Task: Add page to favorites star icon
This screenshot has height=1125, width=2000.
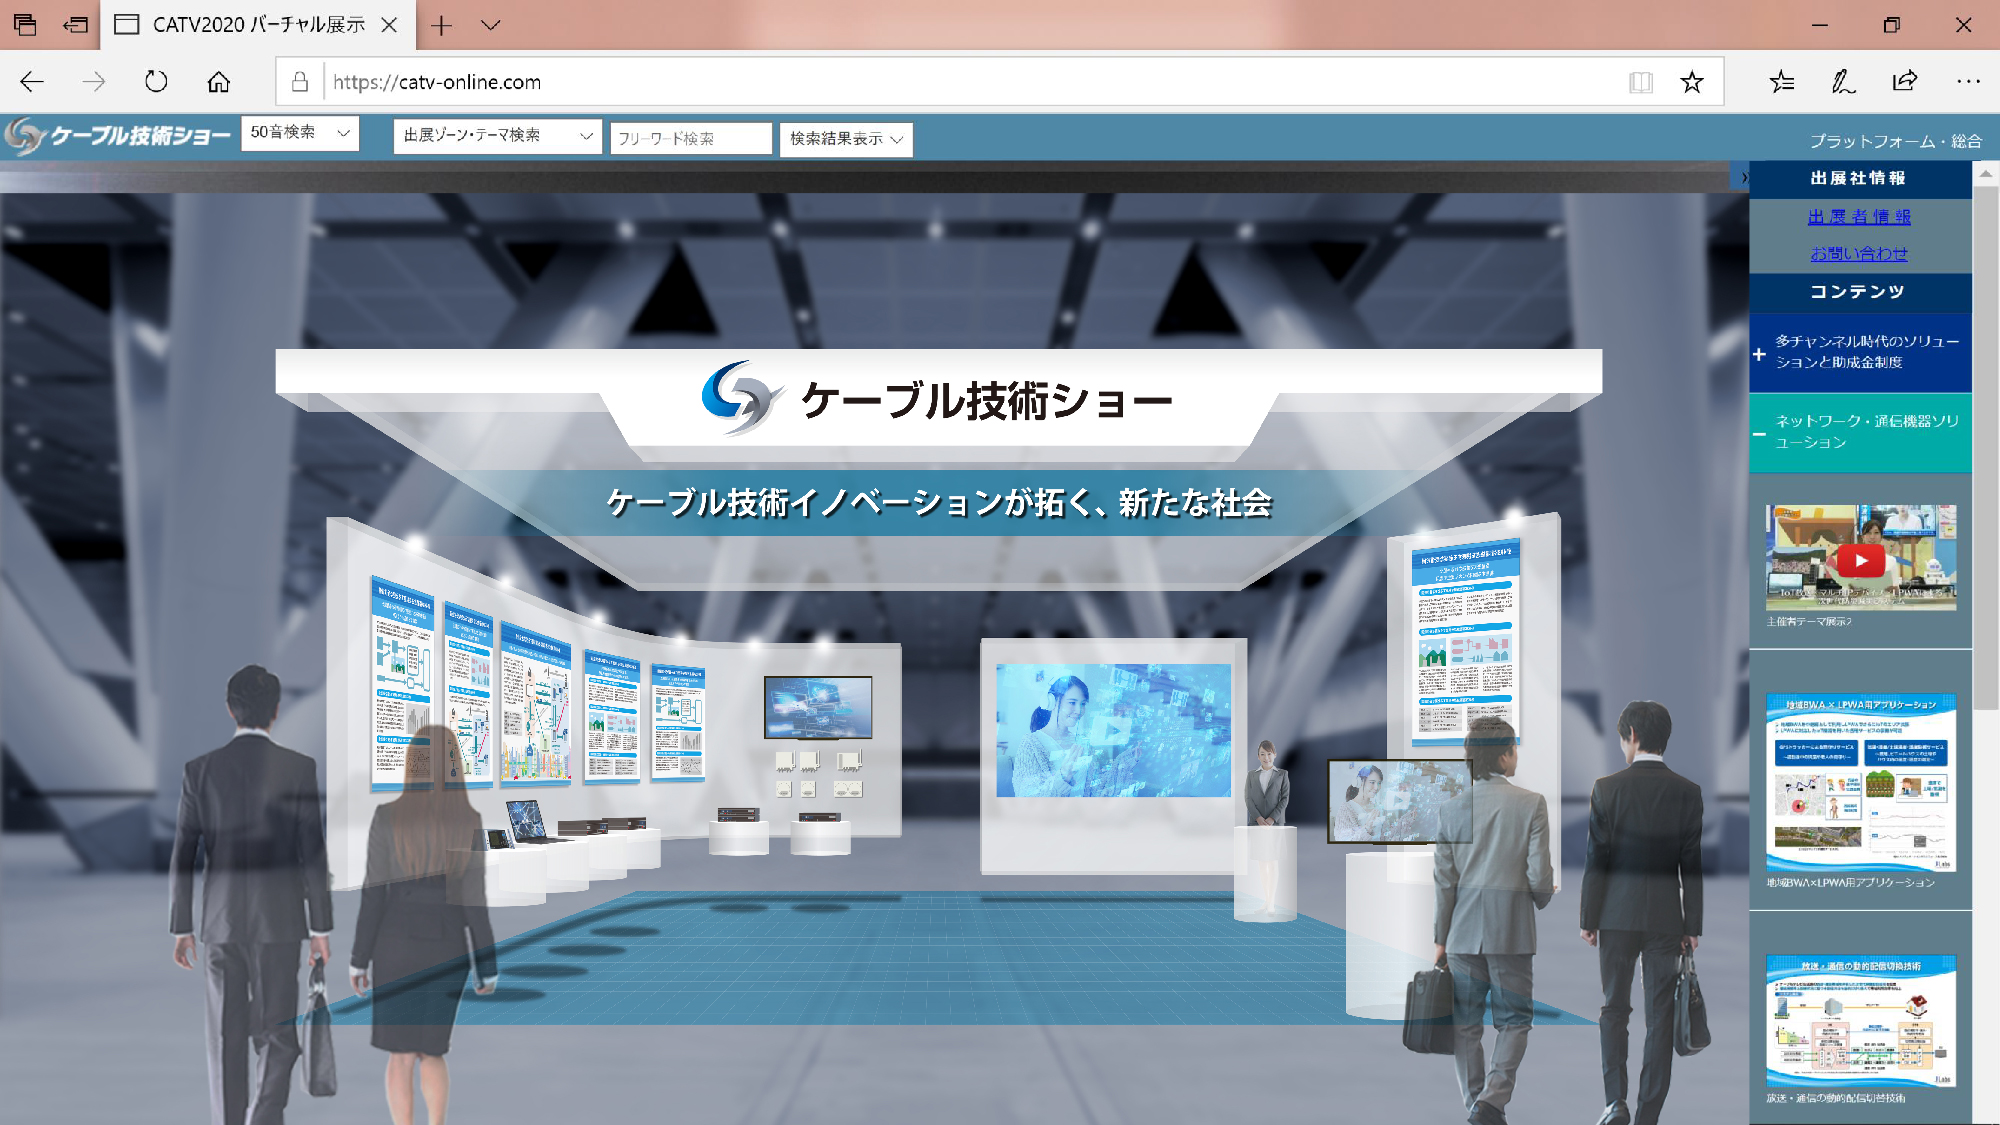Action: [x=1692, y=82]
